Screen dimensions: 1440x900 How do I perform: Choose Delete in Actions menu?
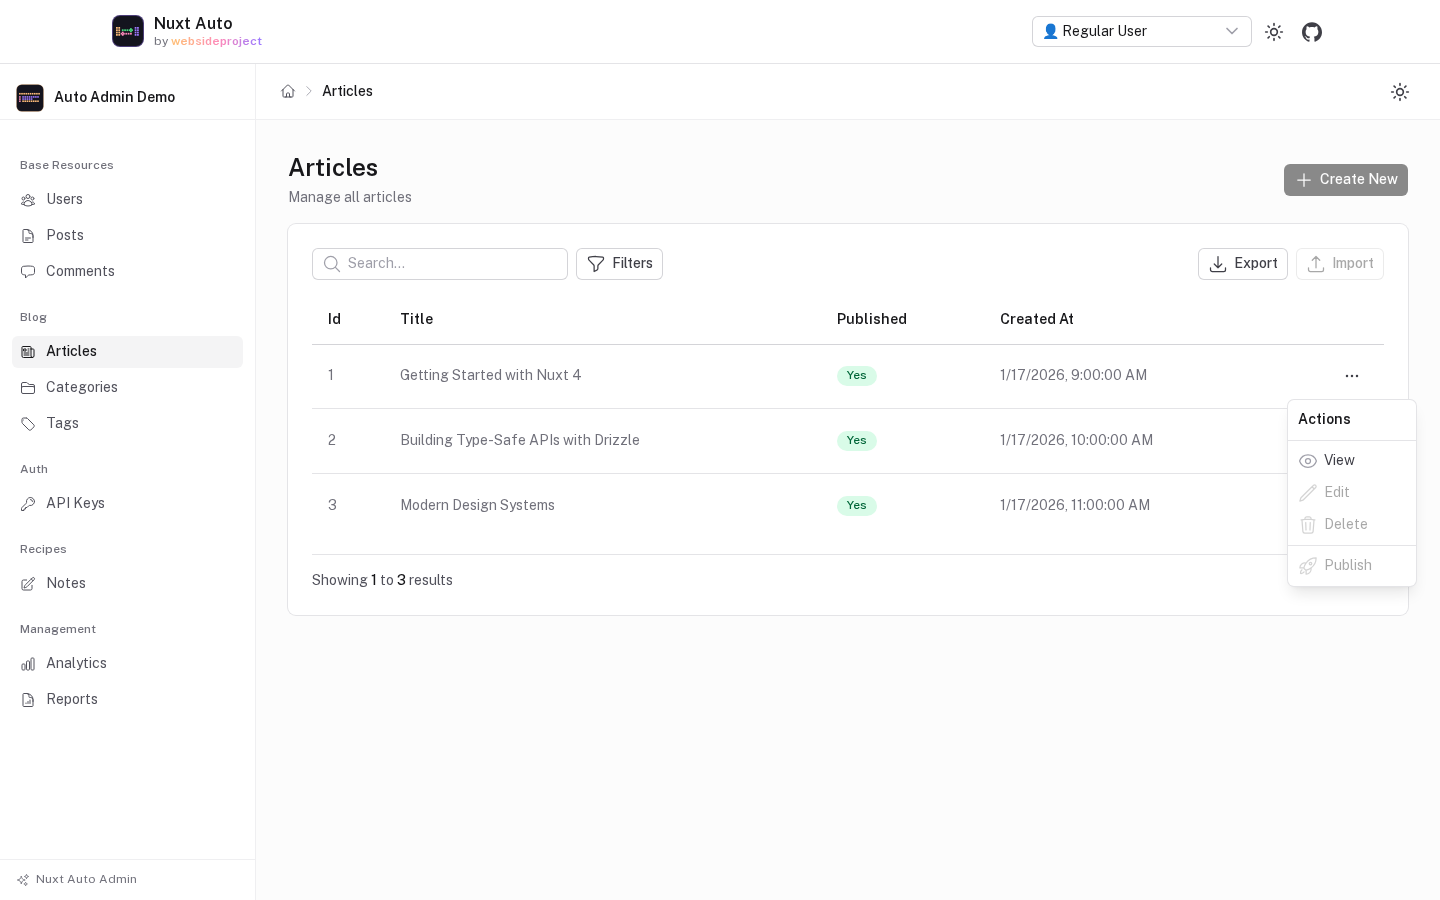[x=1352, y=524]
